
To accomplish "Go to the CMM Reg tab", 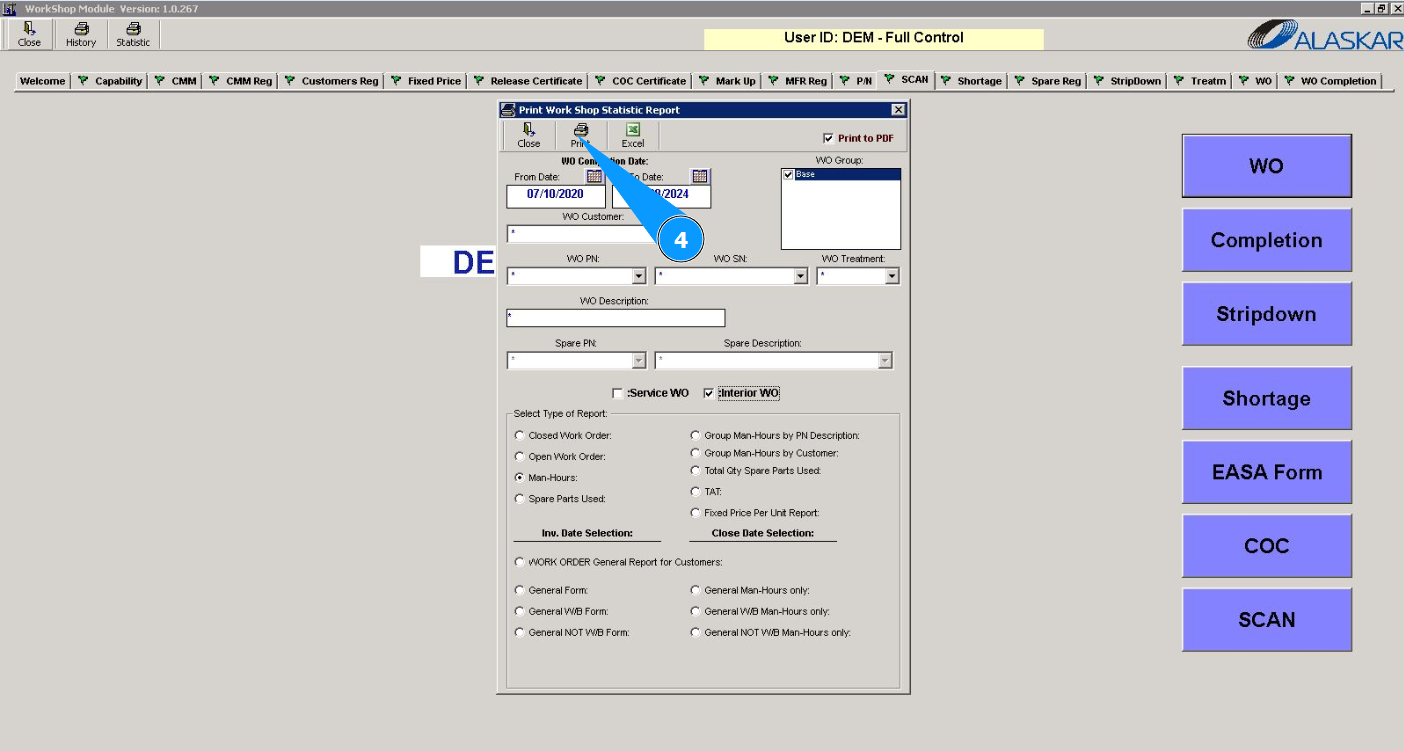I will 240,81.
